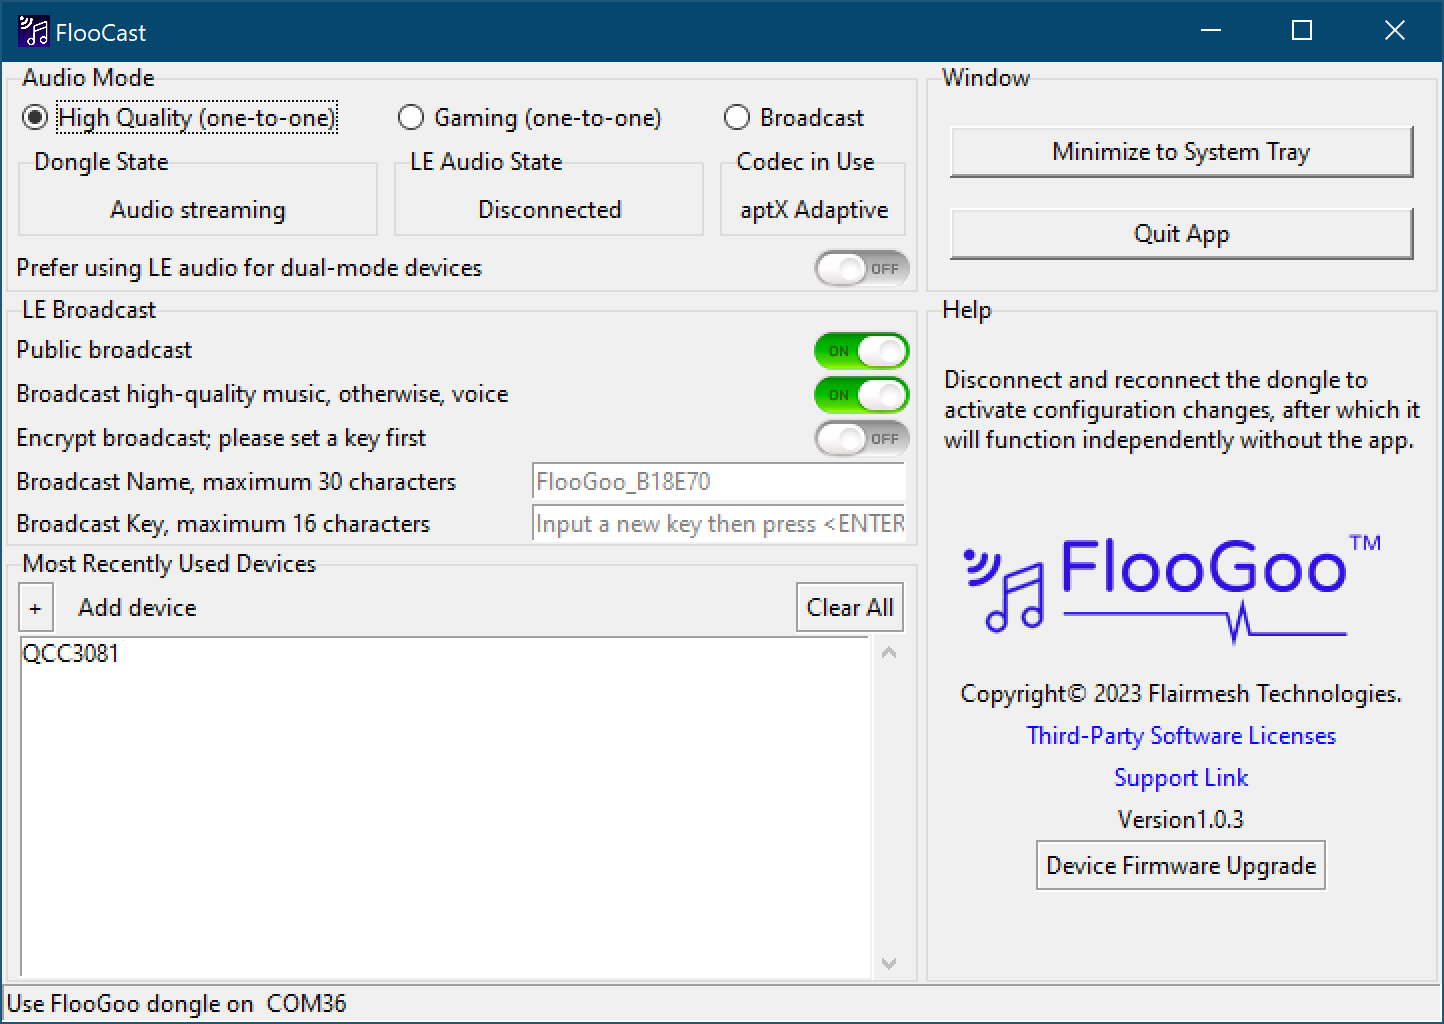Clear All recently used devices
The height and width of the screenshot is (1024, 1444).
tap(850, 608)
